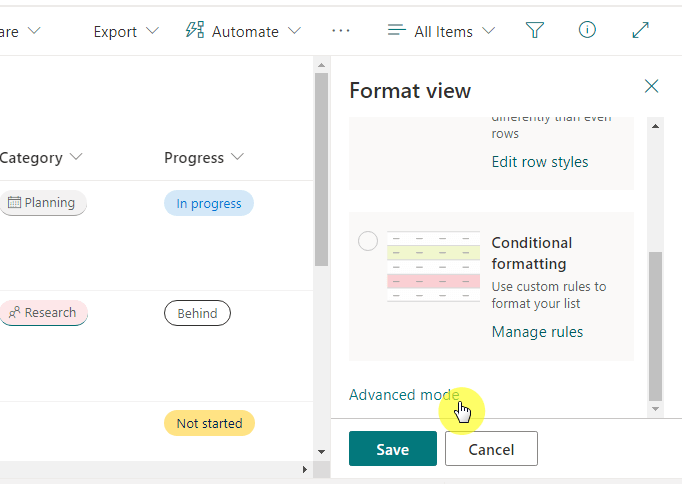The image size is (682, 484).
Task: Click the Format view panel scrollbar thumb
Action: 655,326
